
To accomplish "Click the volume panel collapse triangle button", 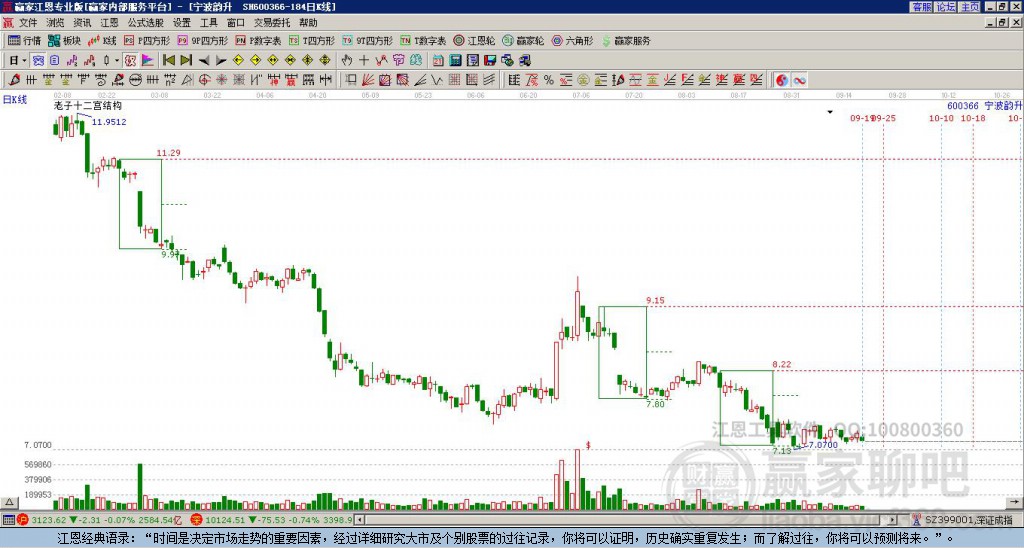I will (x=8, y=502).
